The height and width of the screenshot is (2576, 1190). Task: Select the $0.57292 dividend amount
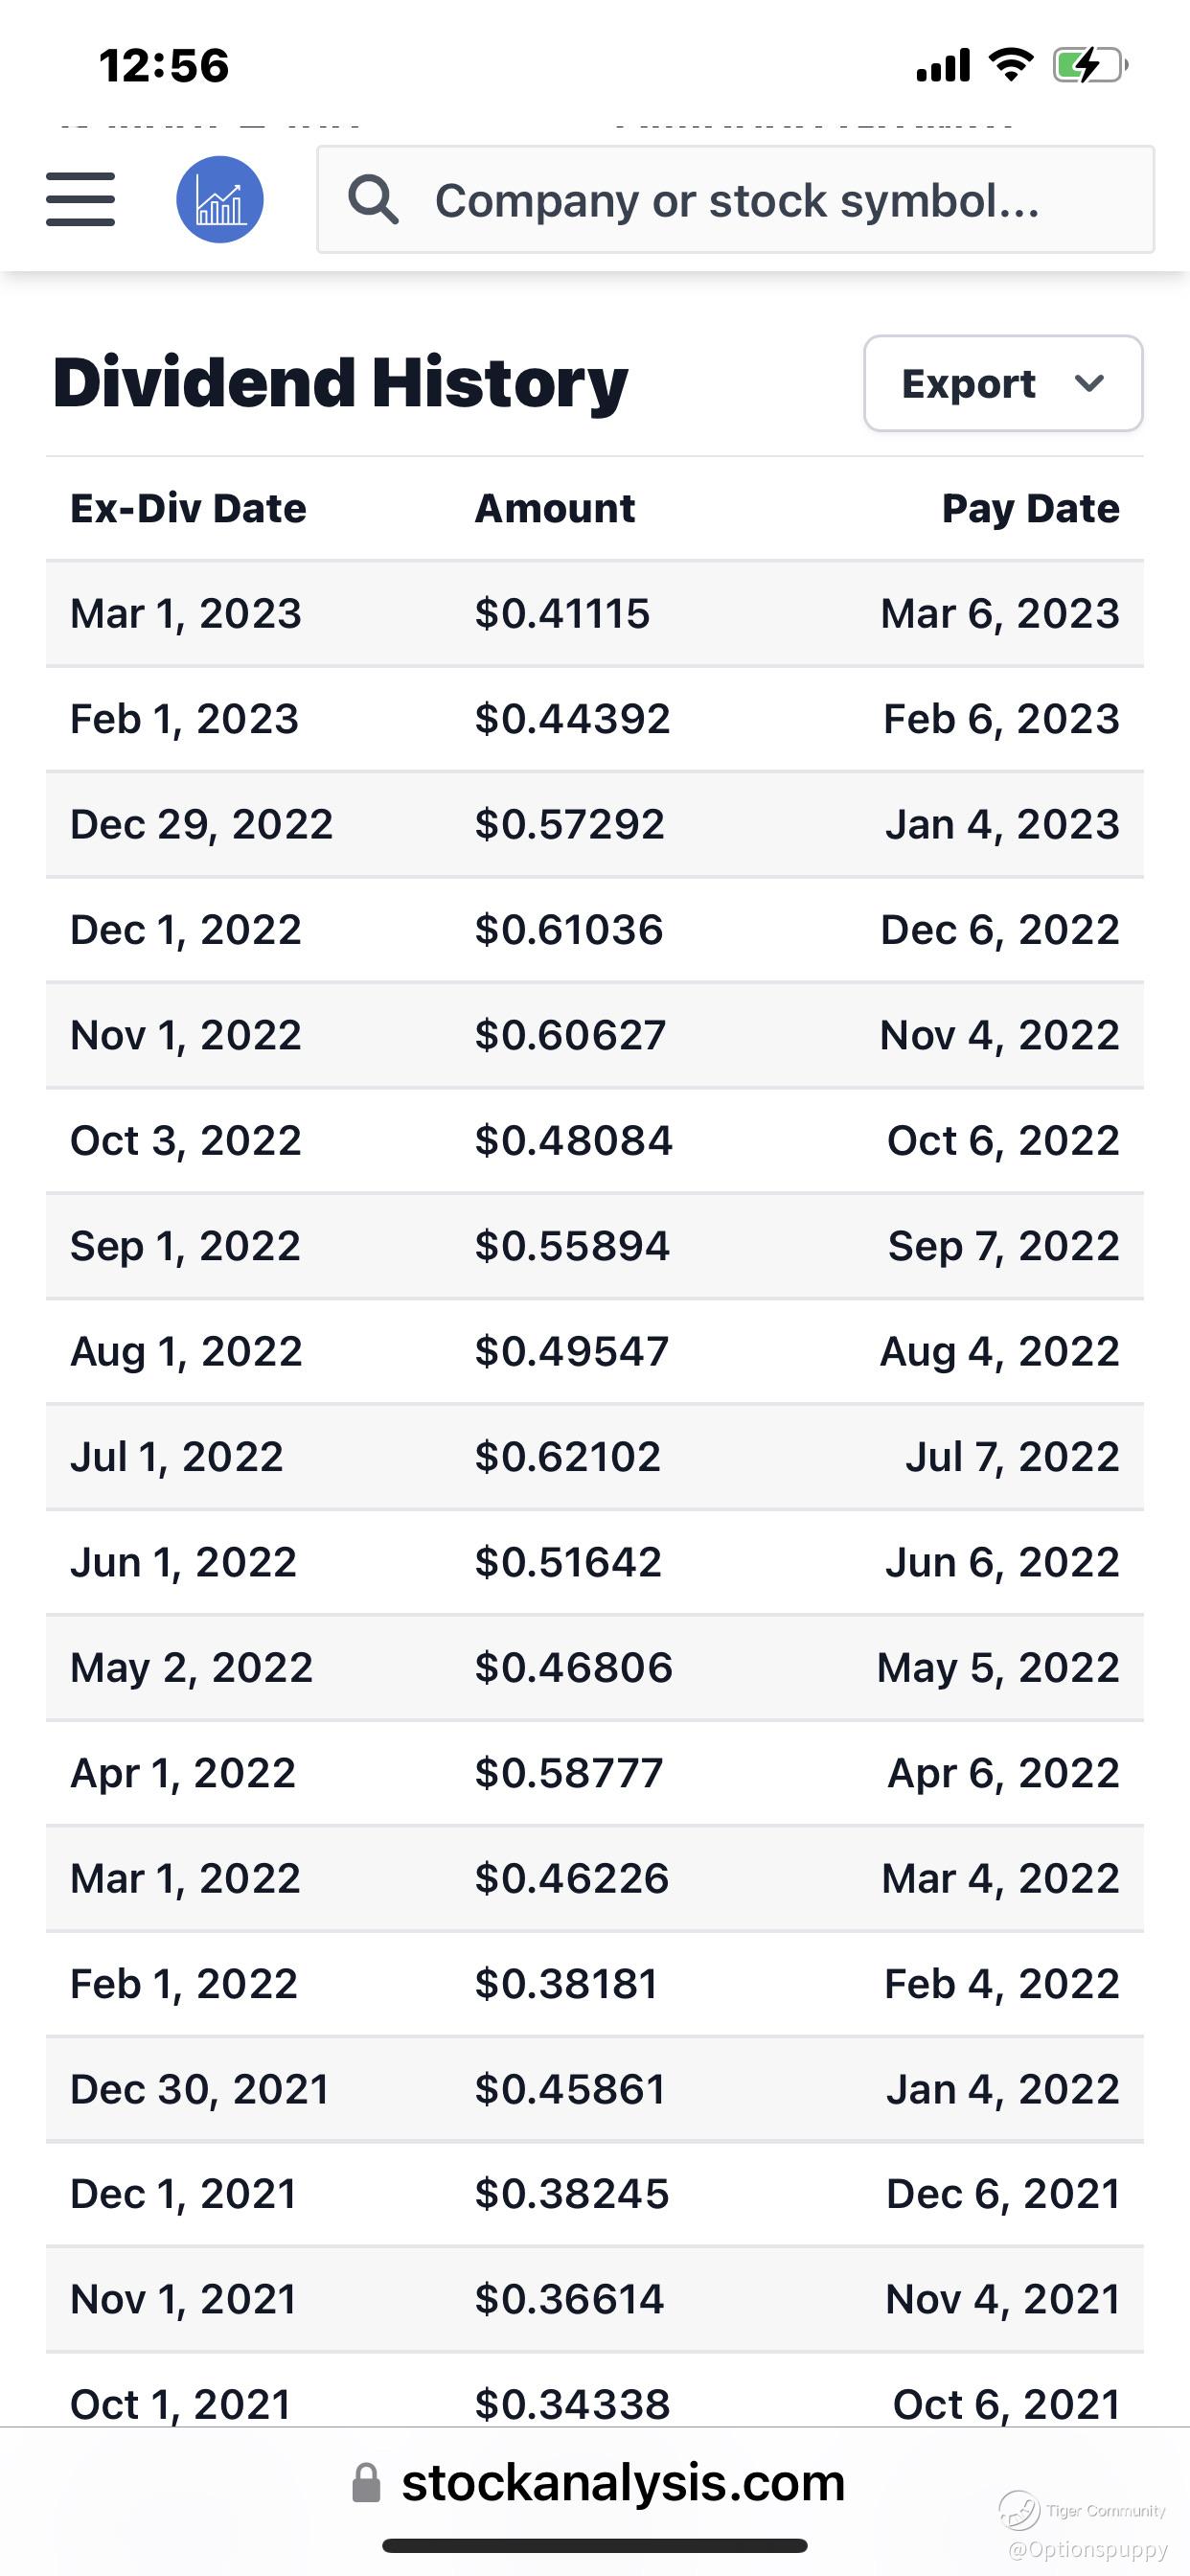pos(570,824)
